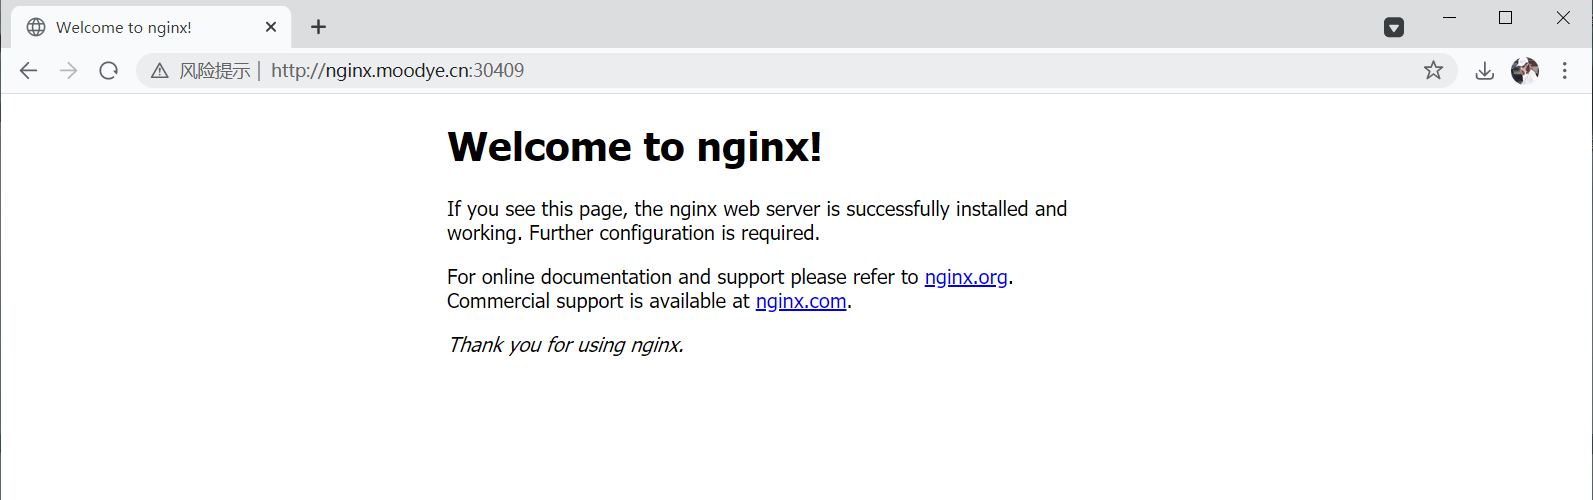Viewport: 1593px width, 500px height.
Task: Maximize the browser window
Action: coord(1505,18)
